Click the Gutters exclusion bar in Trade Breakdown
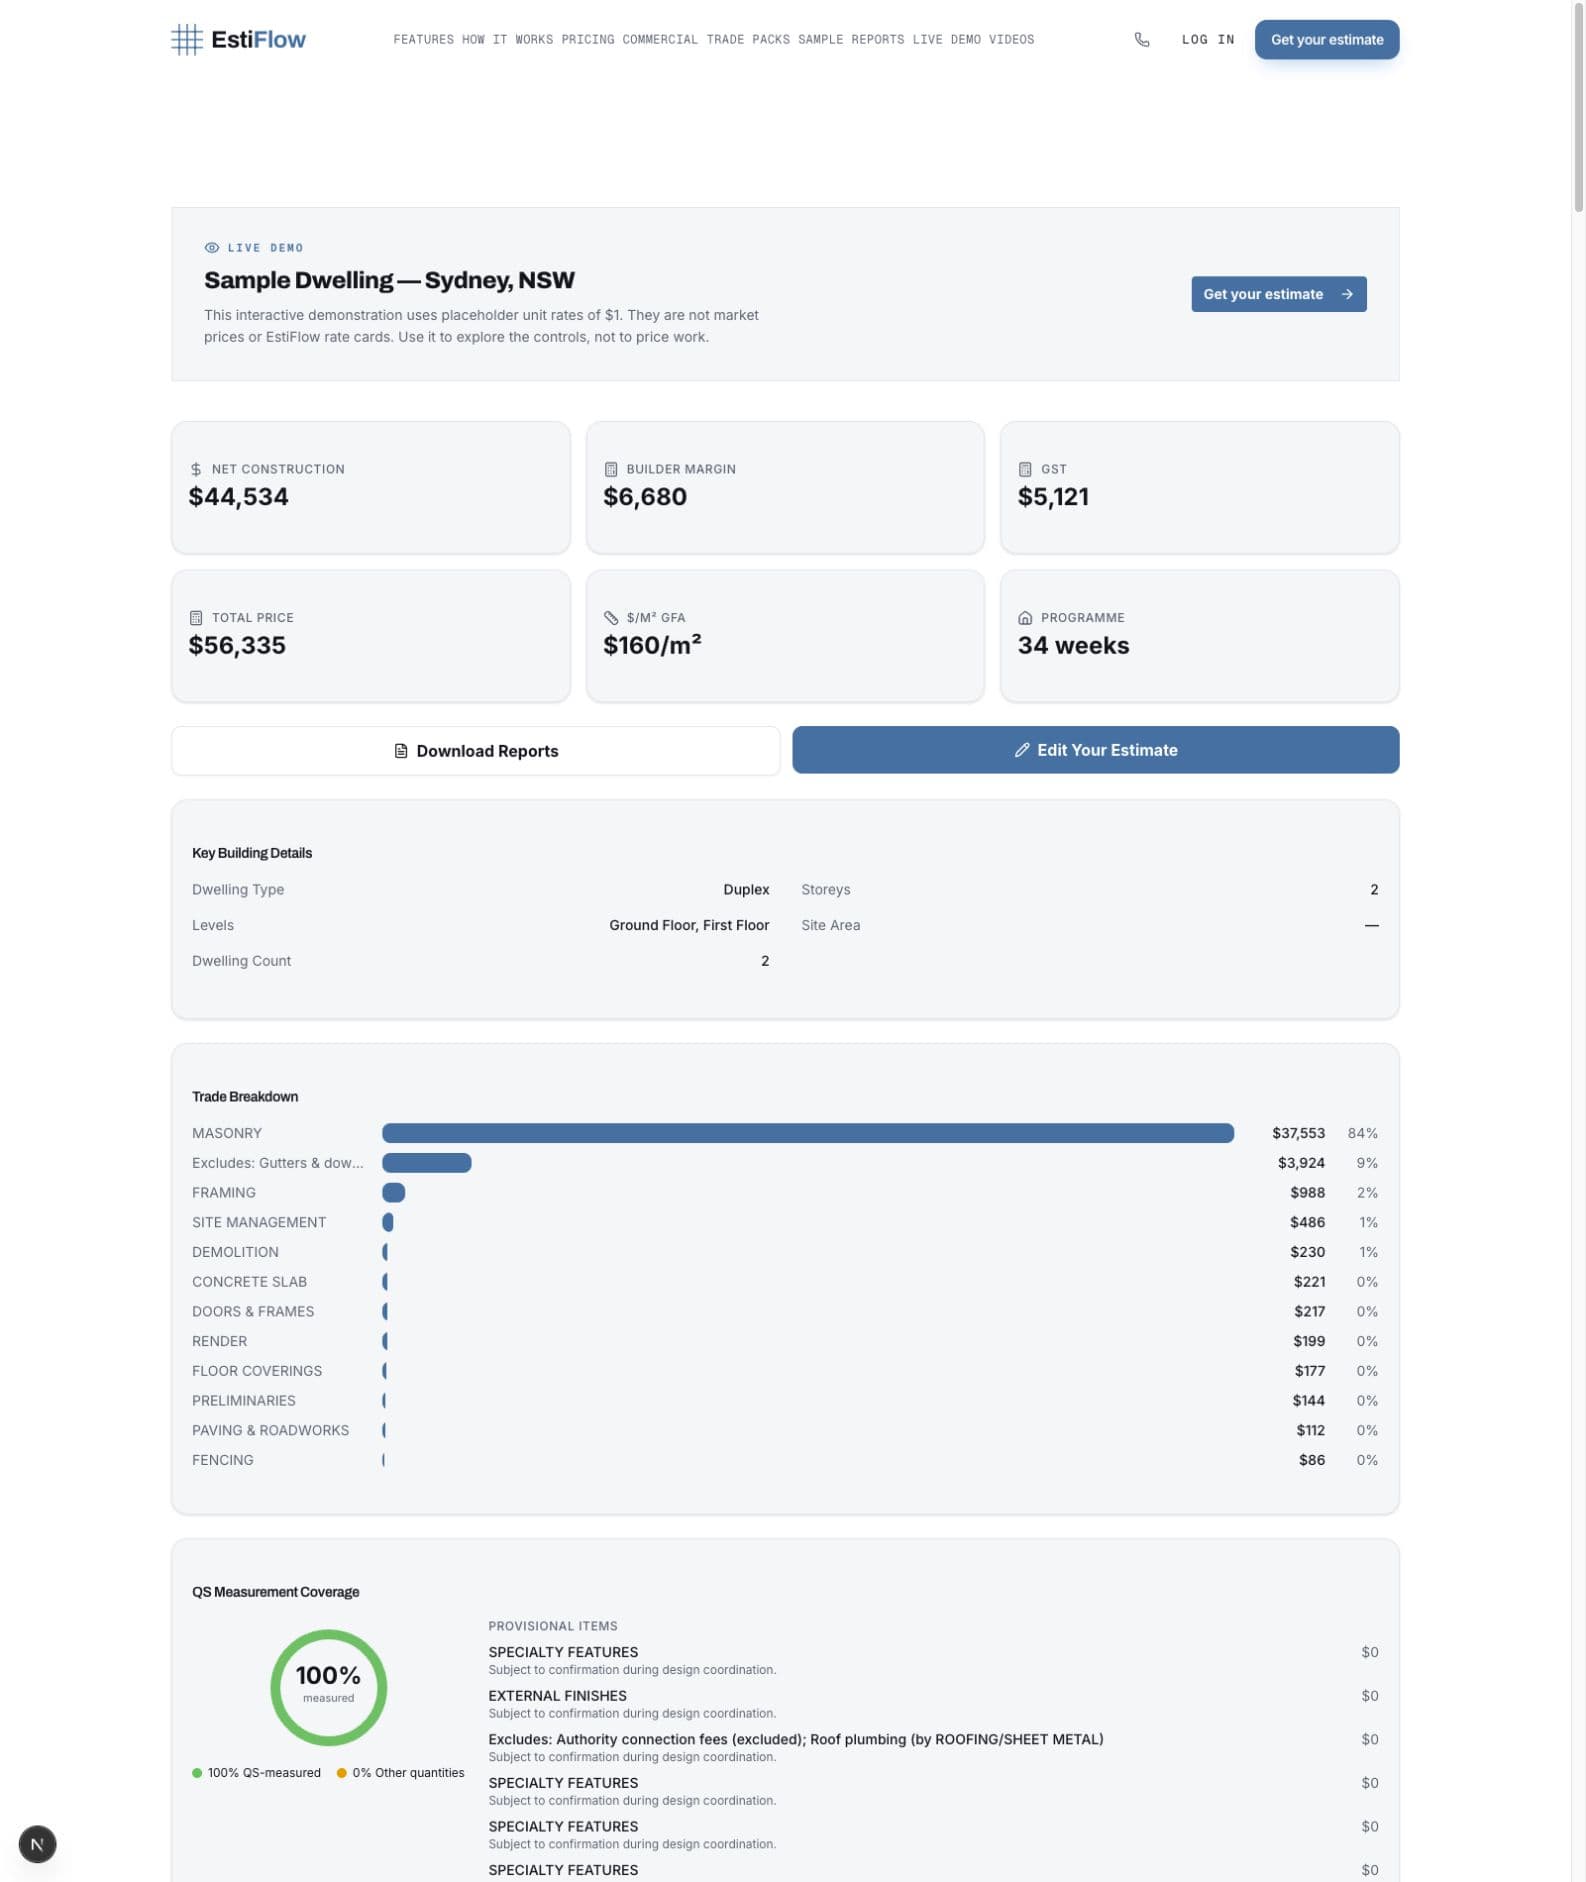The height and width of the screenshot is (1882, 1586). pos(427,1163)
